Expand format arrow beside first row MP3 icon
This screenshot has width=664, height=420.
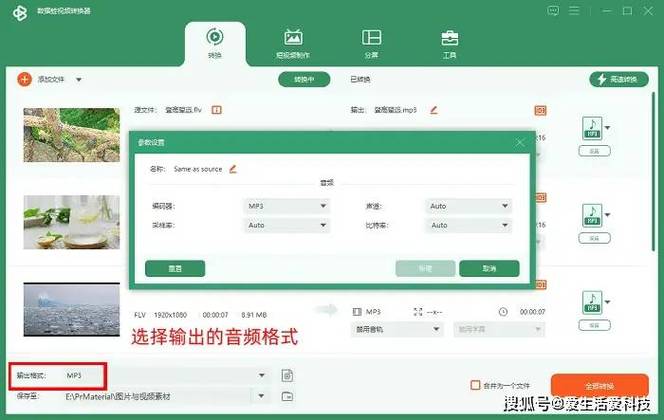tap(608, 127)
